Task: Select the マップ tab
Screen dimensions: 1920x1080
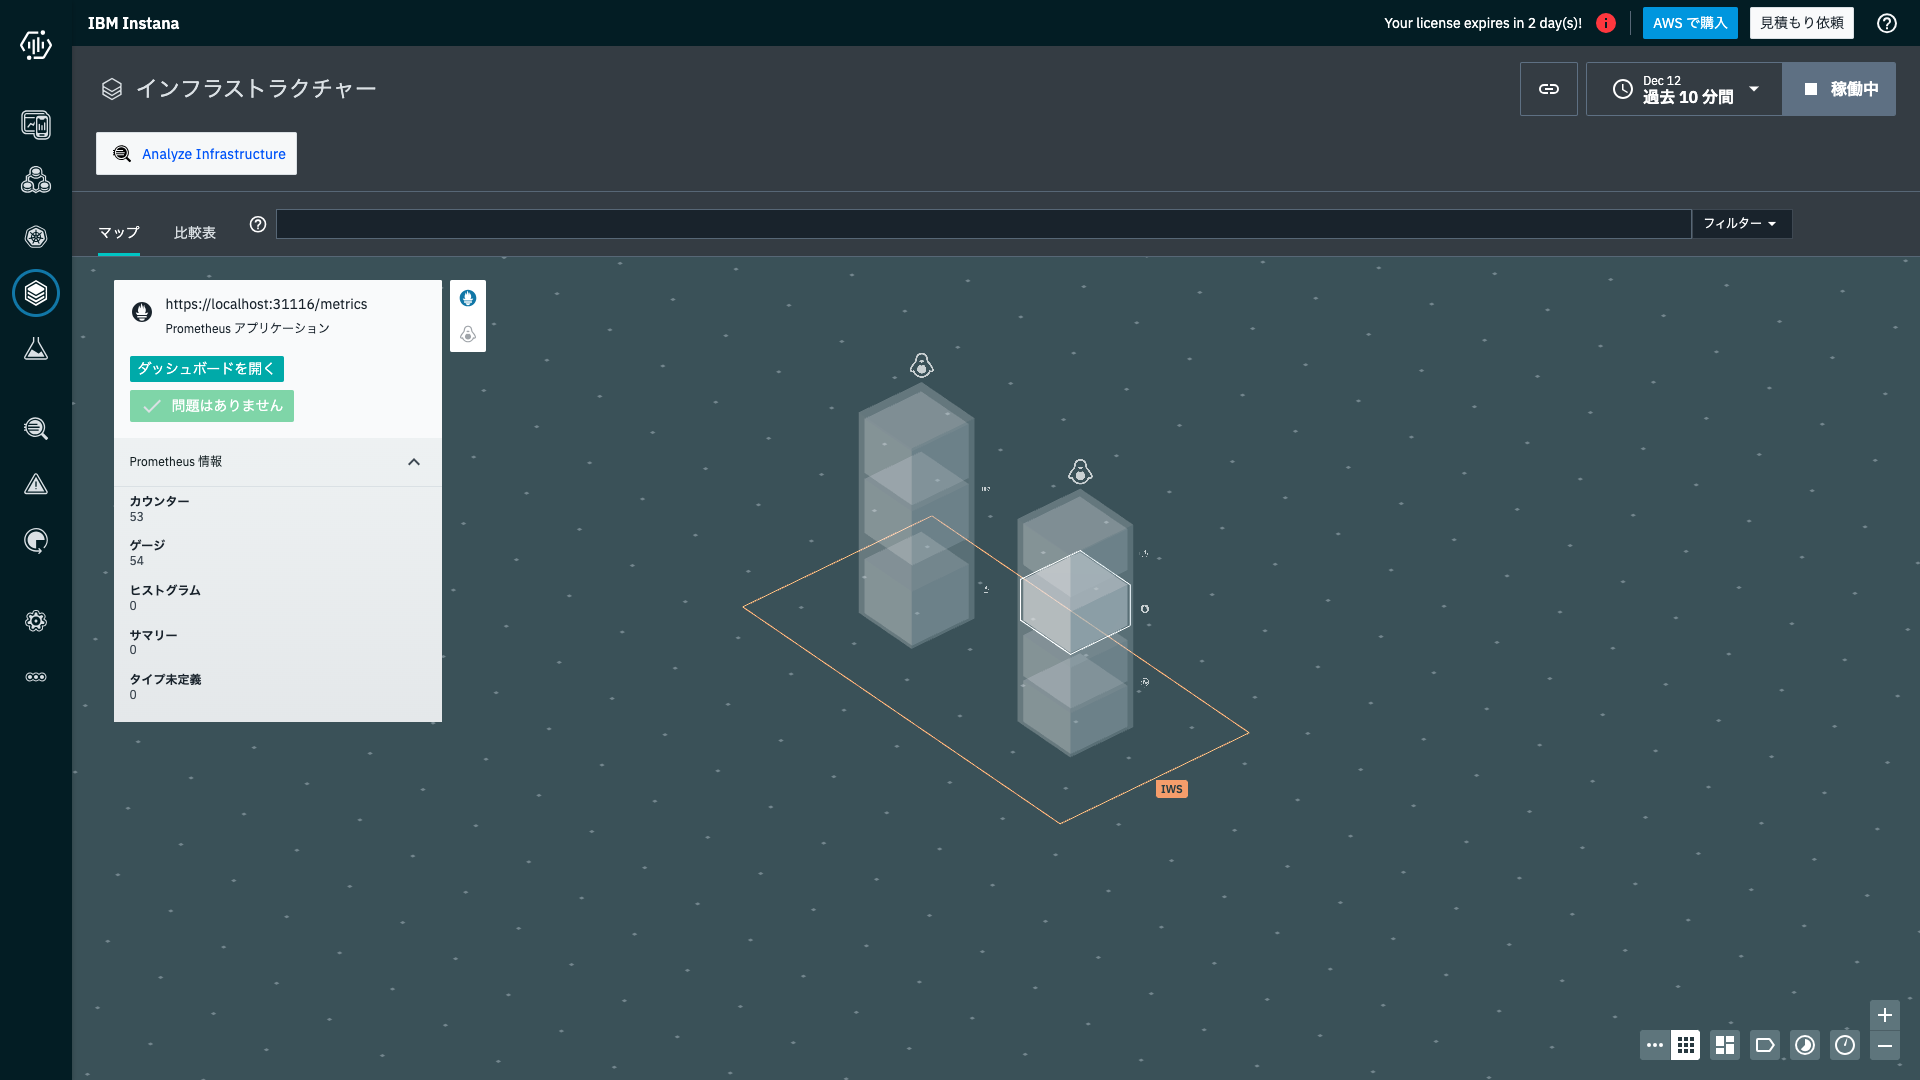Action: coord(118,232)
